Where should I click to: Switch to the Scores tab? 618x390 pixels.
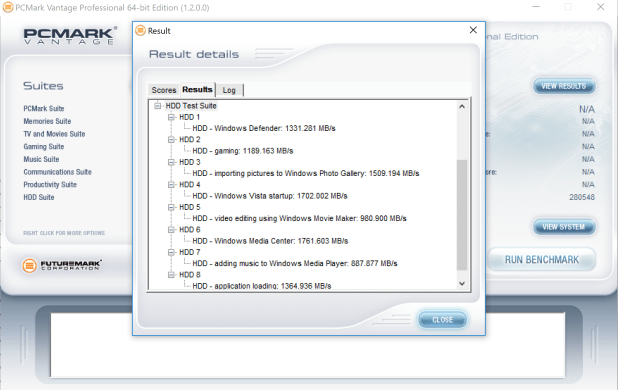[x=164, y=90]
